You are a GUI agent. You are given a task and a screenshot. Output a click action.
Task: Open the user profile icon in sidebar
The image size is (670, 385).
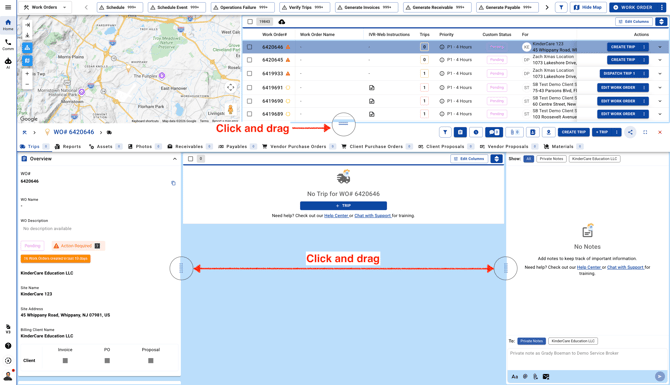tap(8, 376)
